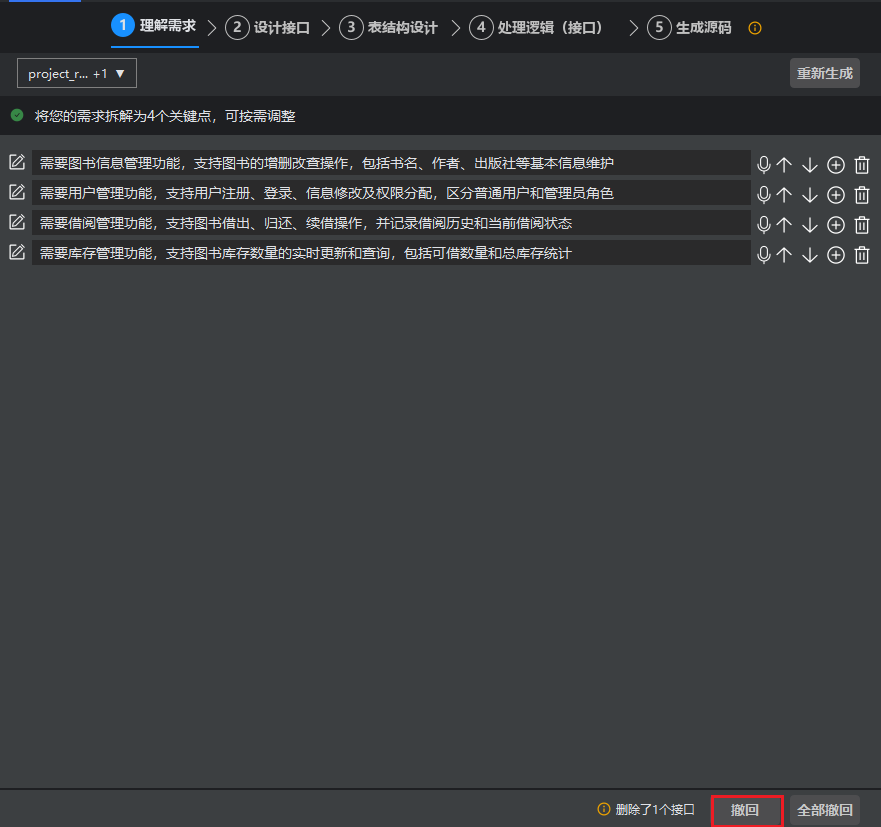Add new item after 借阅管理 requirement
The image size is (881, 827).
pyautogui.click(x=836, y=225)
